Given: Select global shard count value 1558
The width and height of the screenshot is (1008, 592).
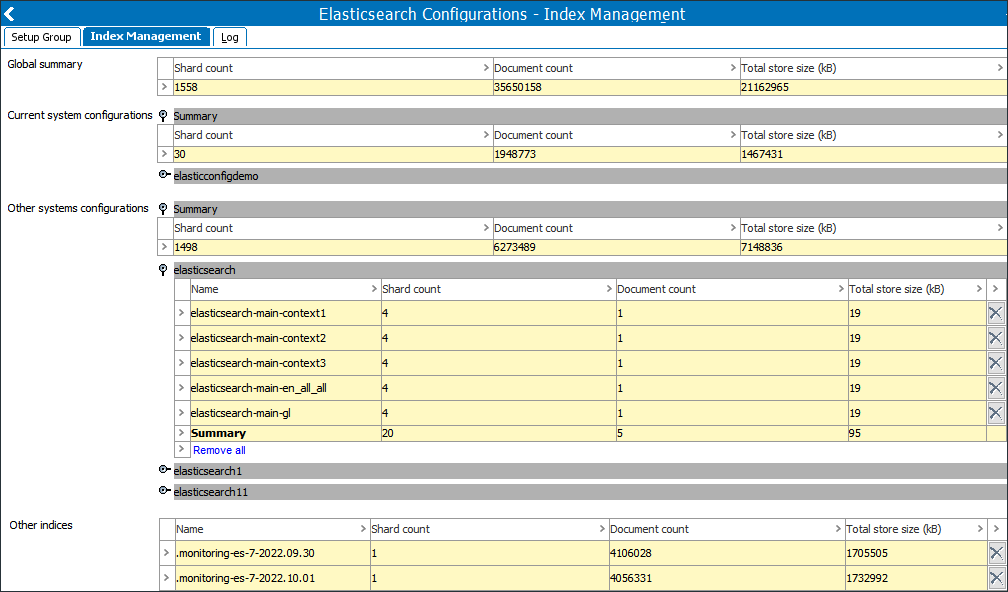Looking at the screenshot, I should (x=333, y=87).
